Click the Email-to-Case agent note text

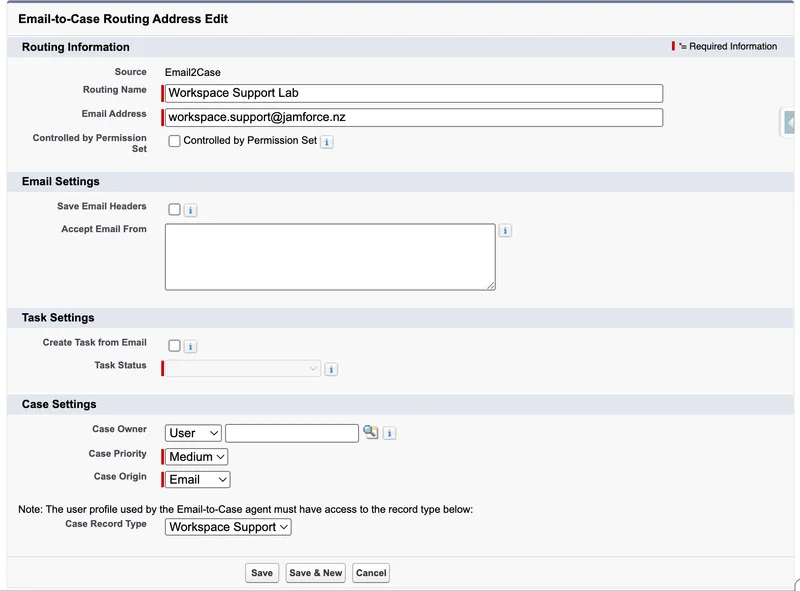245,509
